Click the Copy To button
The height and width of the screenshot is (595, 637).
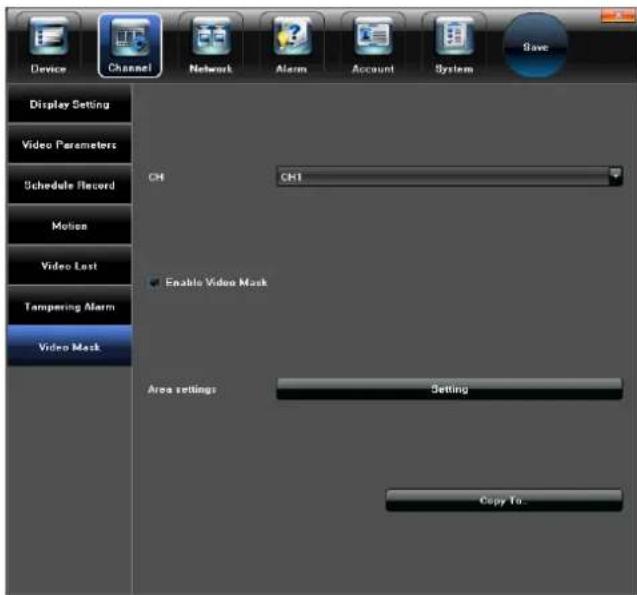point(504,500)
